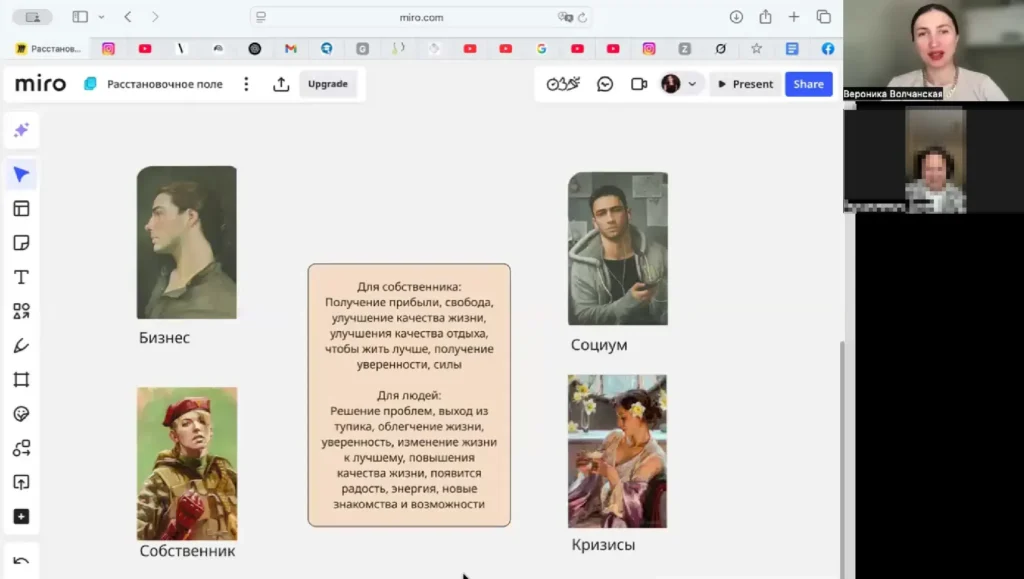Select the Sticky note tool
This screenshot has width=1024, height=579.
tap(21, 243)
